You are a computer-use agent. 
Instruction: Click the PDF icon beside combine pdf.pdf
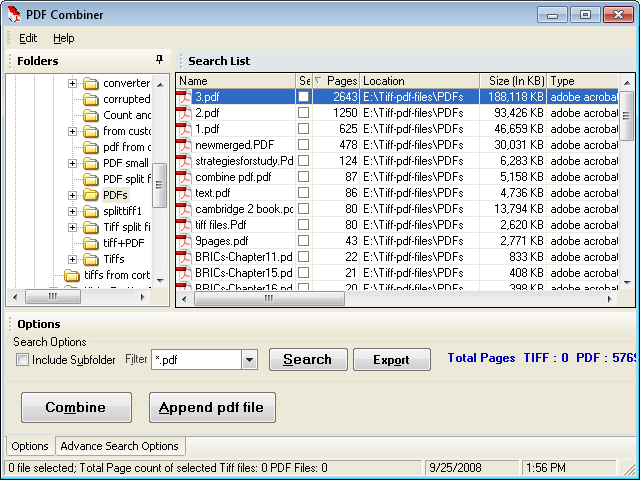click(184, 177)
